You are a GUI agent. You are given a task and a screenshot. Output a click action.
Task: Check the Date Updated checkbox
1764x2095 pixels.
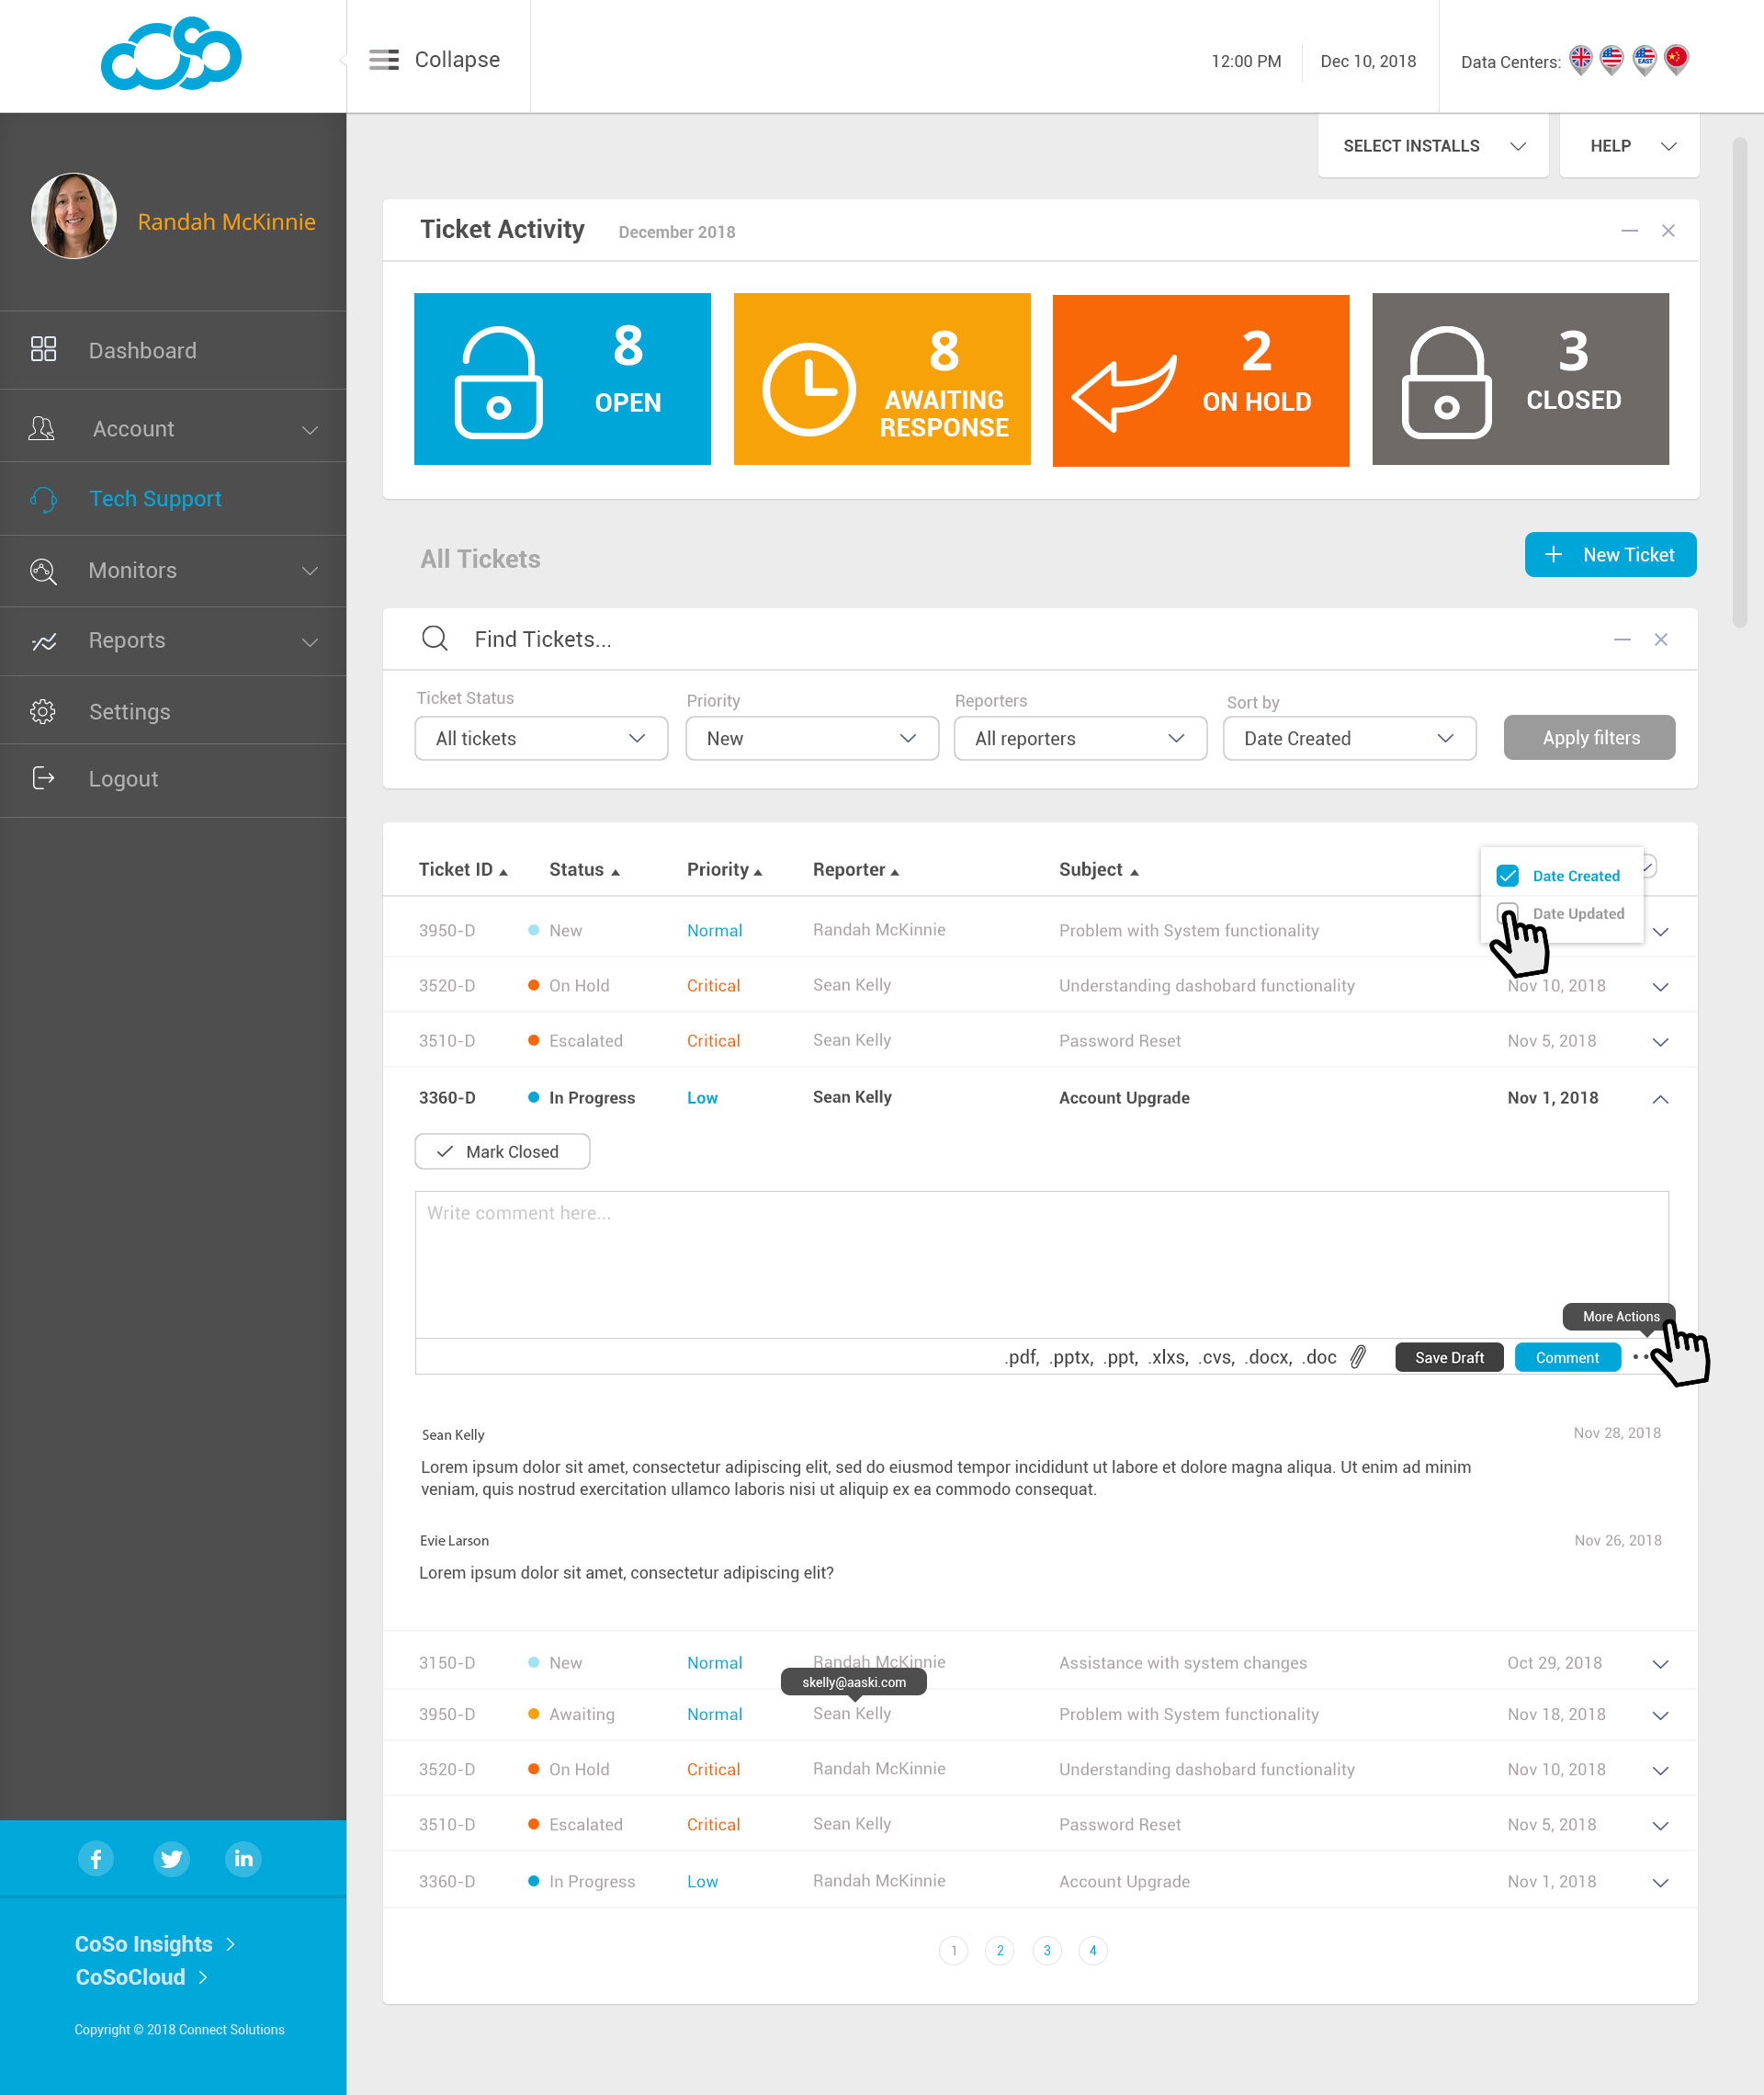[1507, 913]
